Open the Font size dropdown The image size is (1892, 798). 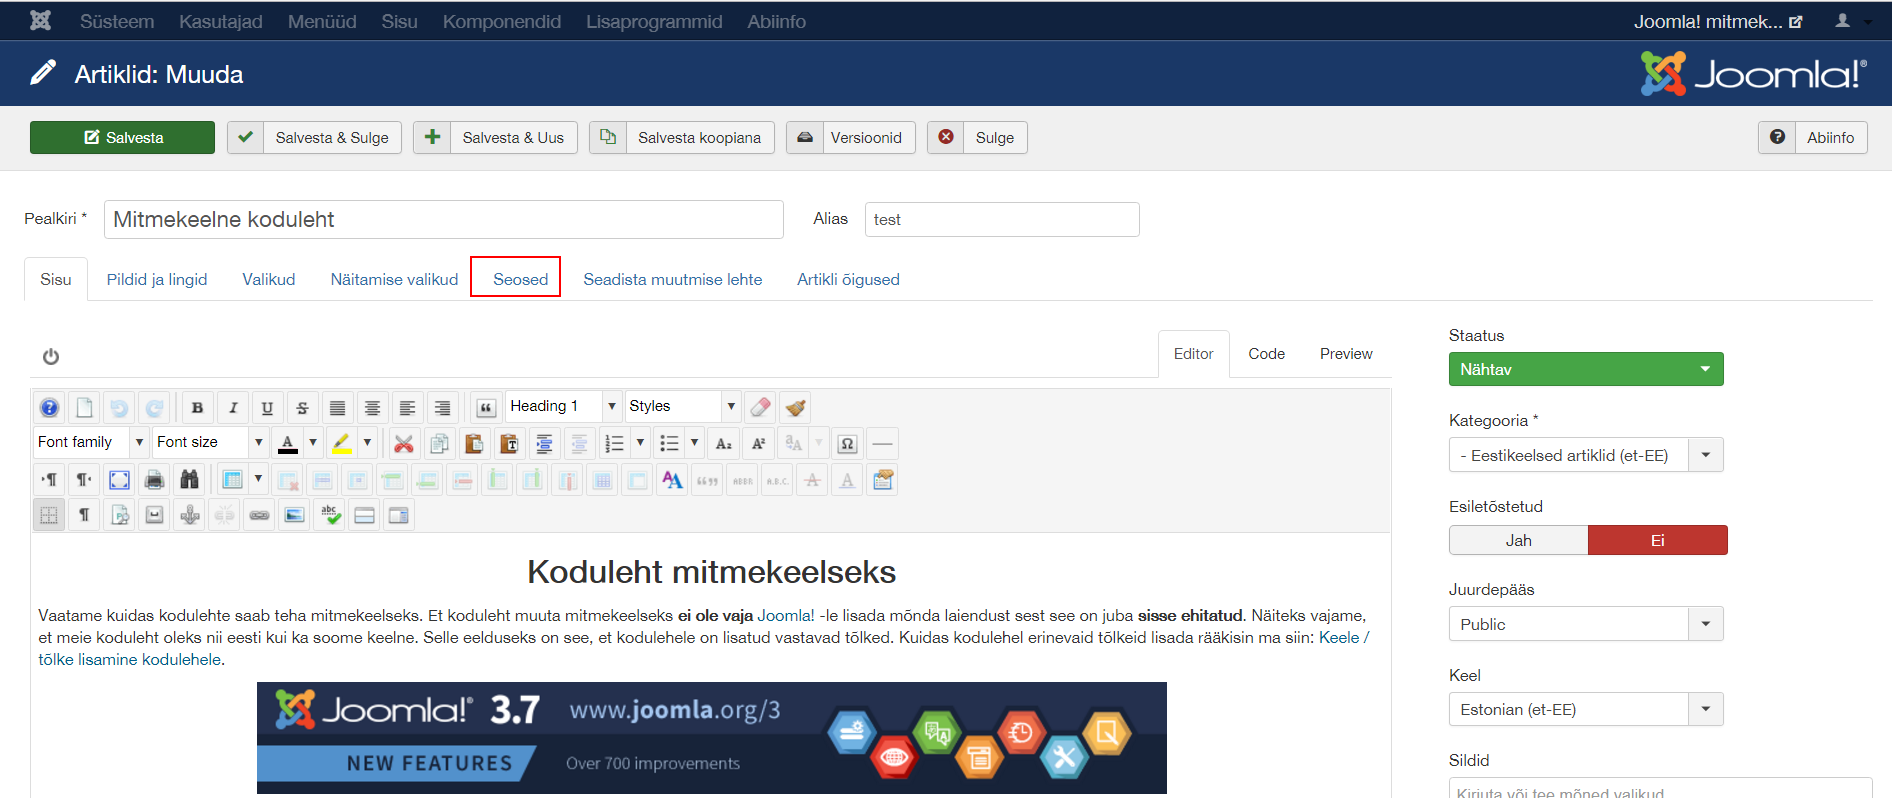[210, 442]
